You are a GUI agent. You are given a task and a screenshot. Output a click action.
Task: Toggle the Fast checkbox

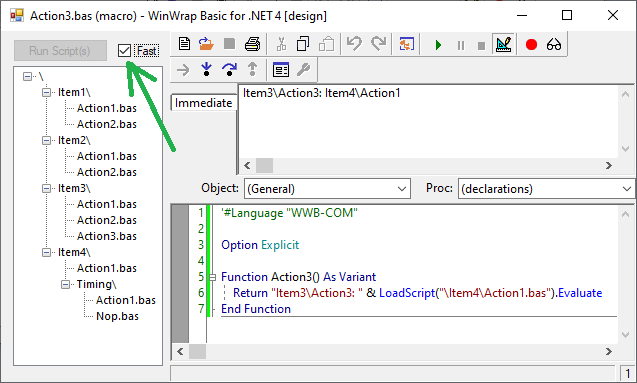124,51
